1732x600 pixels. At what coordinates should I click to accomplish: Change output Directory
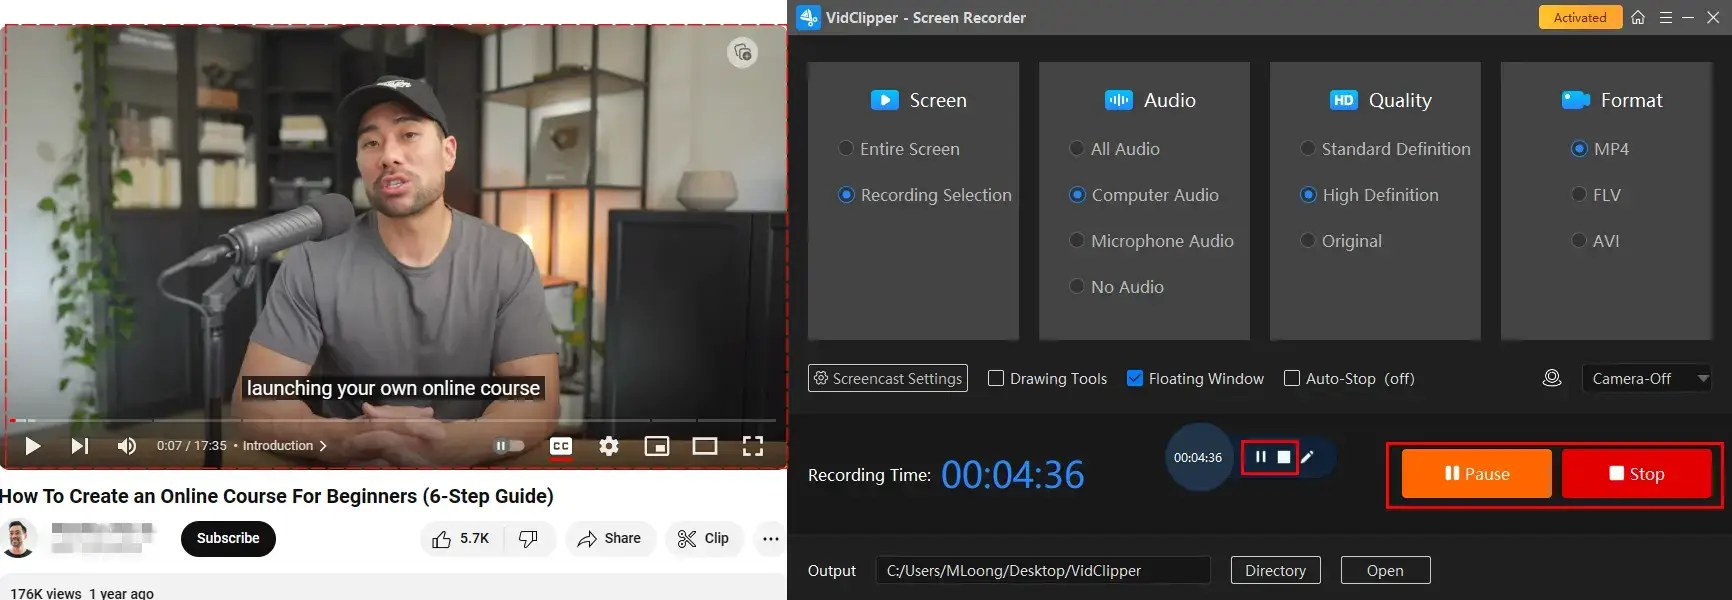pyautogui.click(x=1275, y=570)
